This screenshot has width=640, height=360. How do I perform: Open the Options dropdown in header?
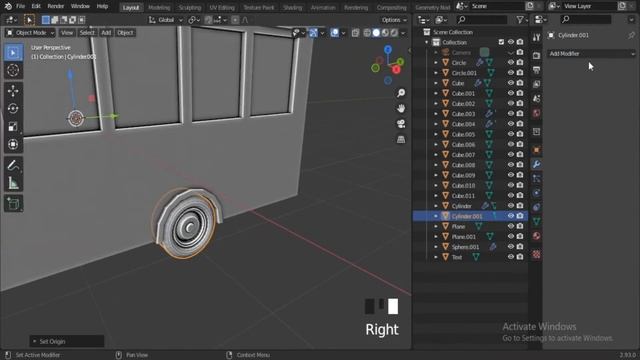point(393,20)
